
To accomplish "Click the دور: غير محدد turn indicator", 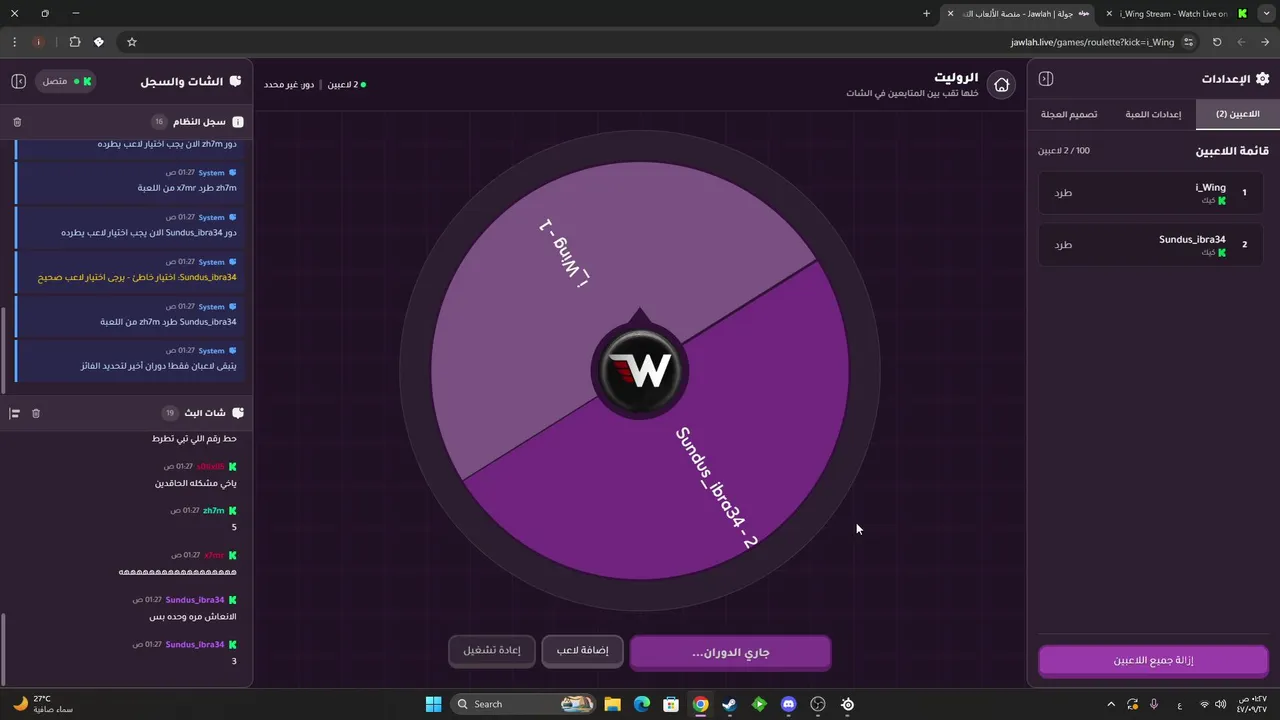I will (x=289, y=85).
